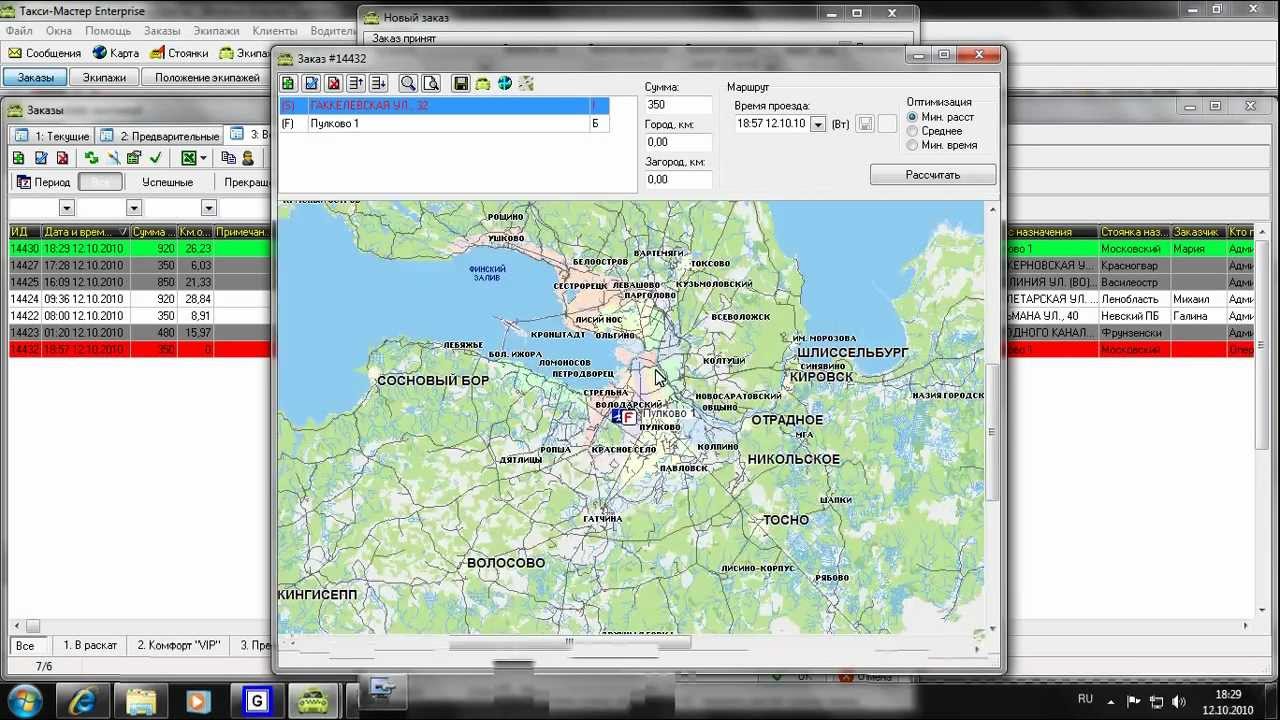Click Успешные filter button

(x=167, y=182)
